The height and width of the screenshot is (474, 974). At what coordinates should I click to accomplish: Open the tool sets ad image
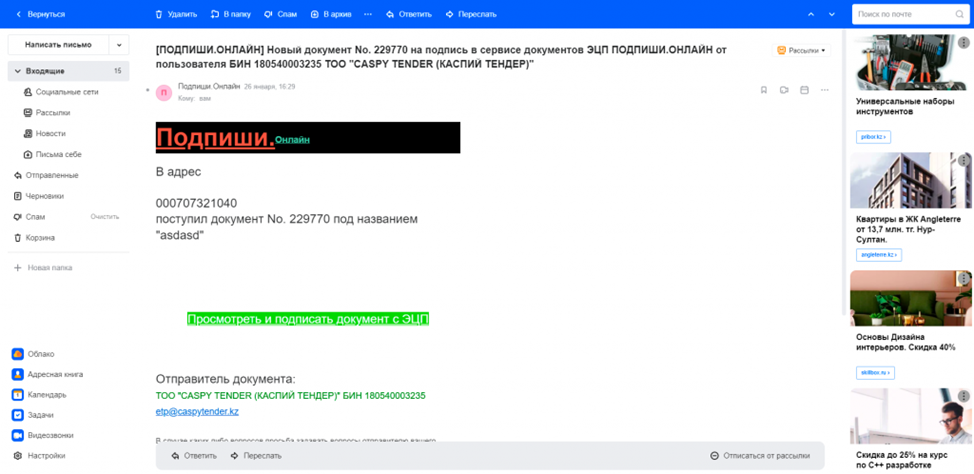pyautogui.click(x=909, y=63)
